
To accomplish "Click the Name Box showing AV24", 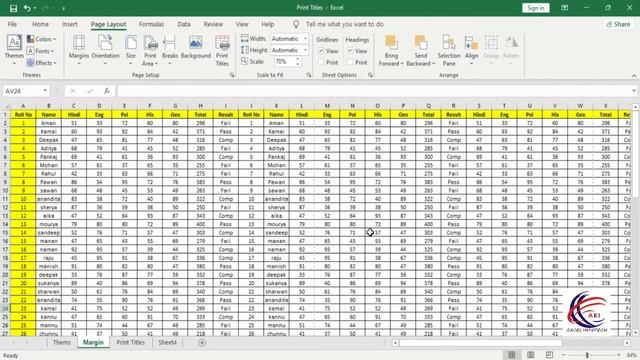I will (x=22, y=91).
